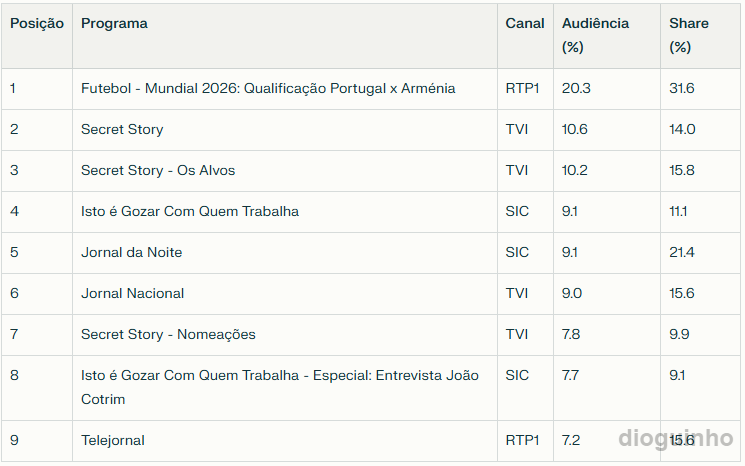The height and width of the screenshot is (466, 745).
Task: Select the RTP1 channel cell in row 1
Action: tap(522, 88)
